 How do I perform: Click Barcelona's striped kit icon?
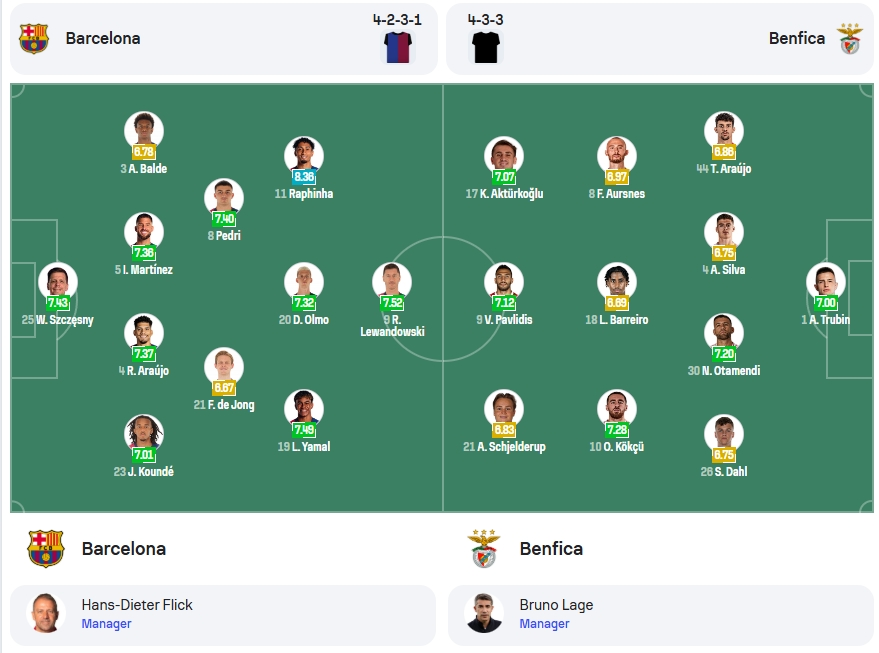397,47
